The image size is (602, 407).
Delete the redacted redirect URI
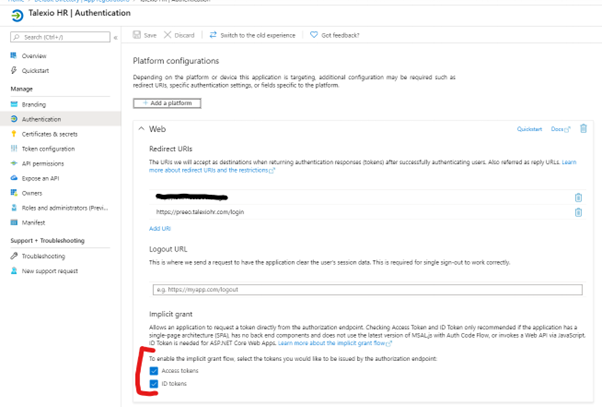(x=578, y=197)
